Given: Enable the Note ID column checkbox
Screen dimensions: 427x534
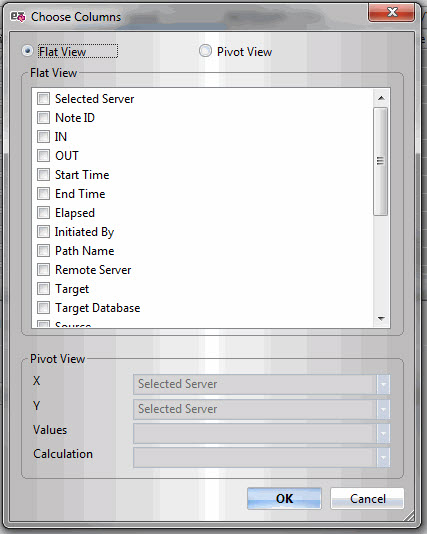Looking at the screenshot, I should (43, 117).
